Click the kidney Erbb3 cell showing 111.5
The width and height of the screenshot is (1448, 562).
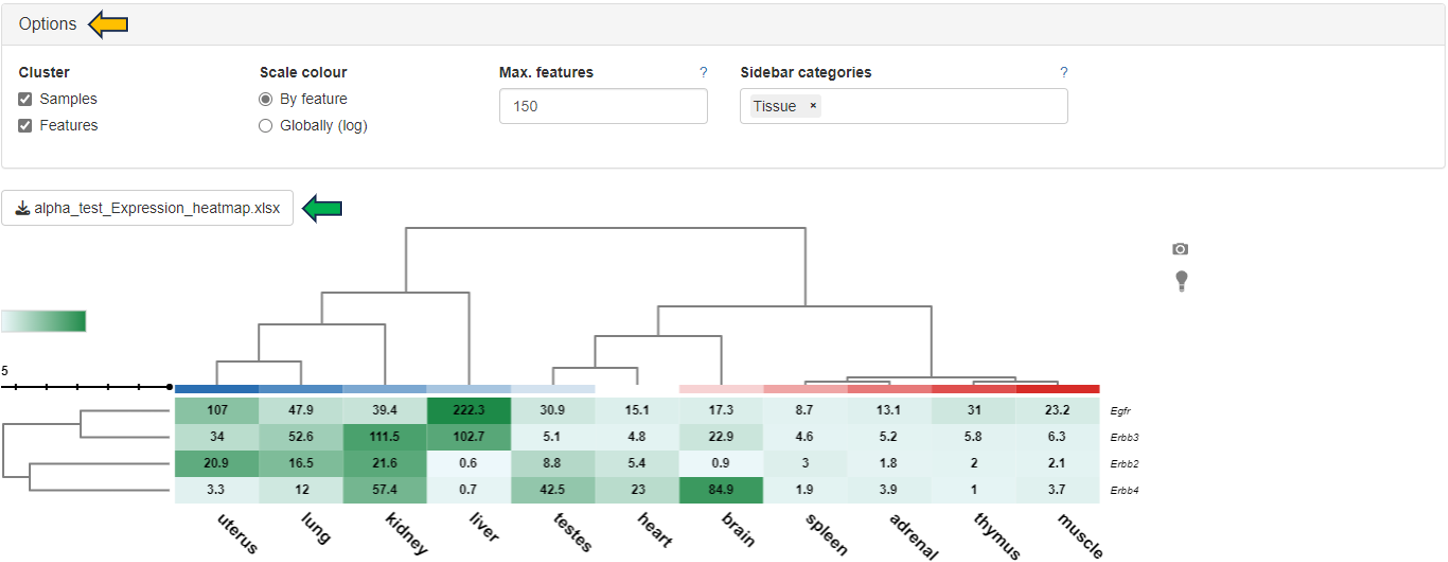pyautogui.click(x=384, y=437)
